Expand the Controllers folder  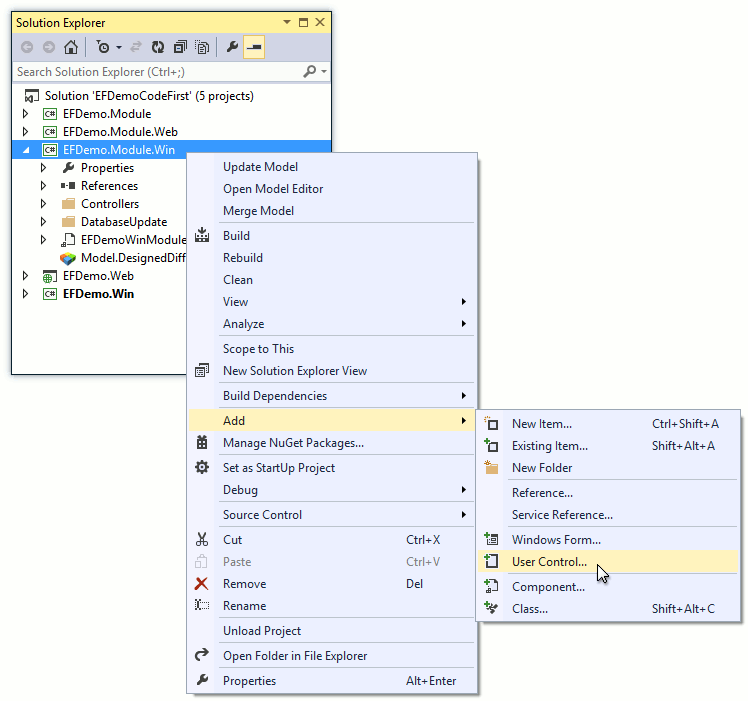(x=43, y=204)
